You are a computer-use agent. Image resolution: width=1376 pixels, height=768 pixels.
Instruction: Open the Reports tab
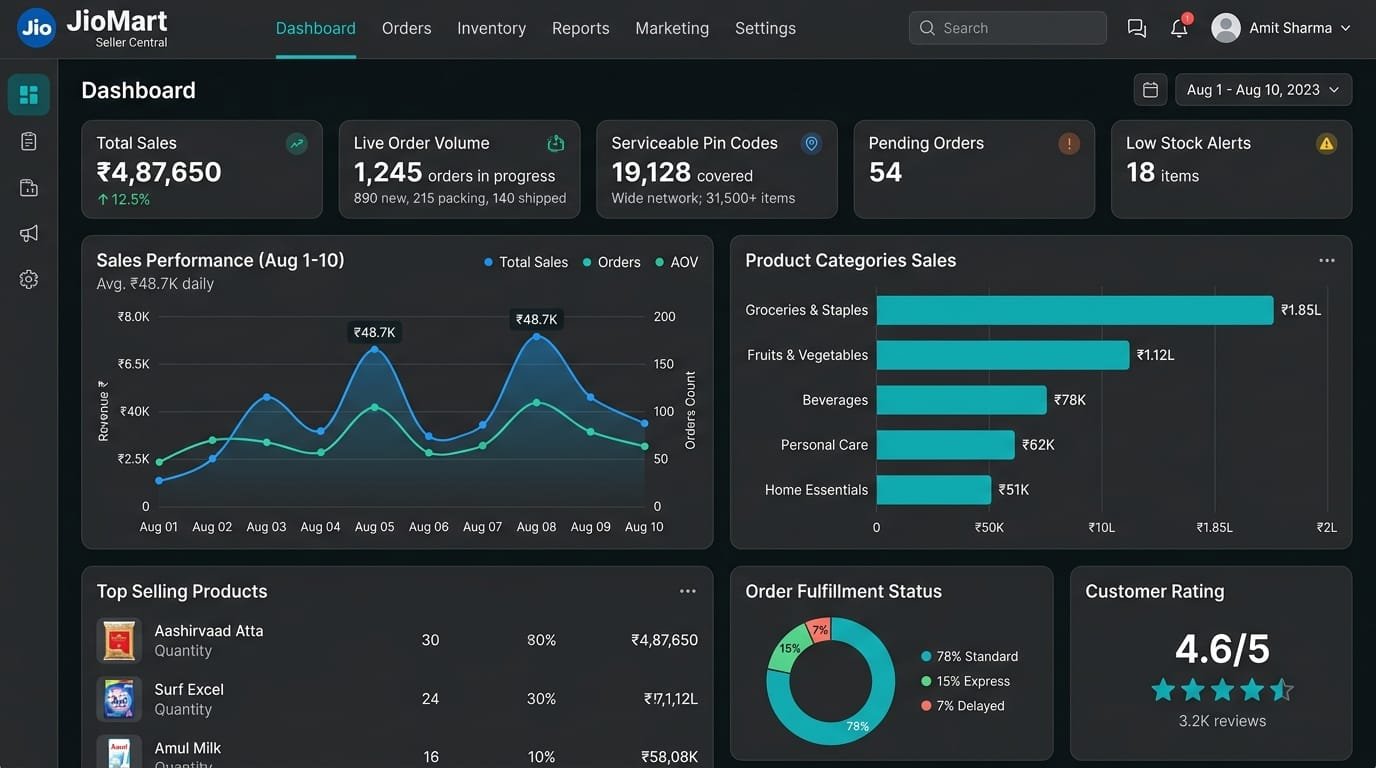(x=581, y=28)
